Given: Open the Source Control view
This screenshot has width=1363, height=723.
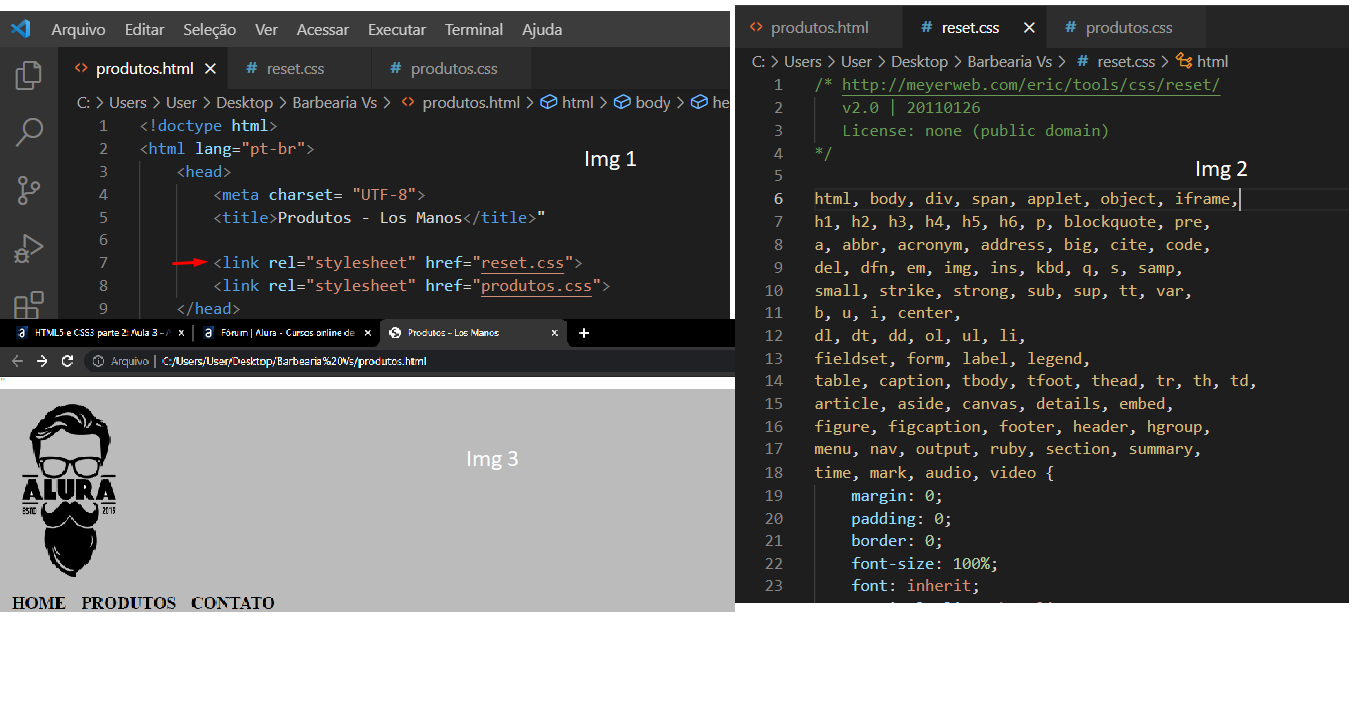Looking at the screenshot, I should (x=29, y=190).
